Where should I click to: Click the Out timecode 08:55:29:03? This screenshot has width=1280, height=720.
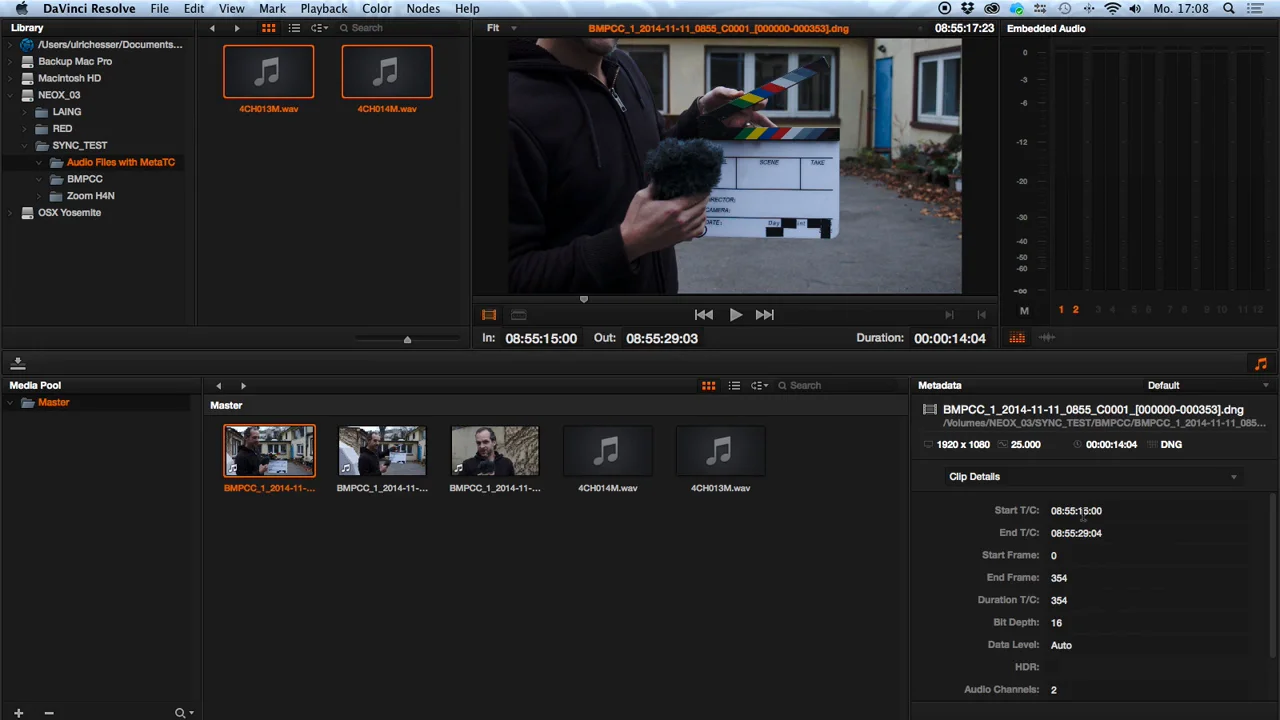coord(662,338)
